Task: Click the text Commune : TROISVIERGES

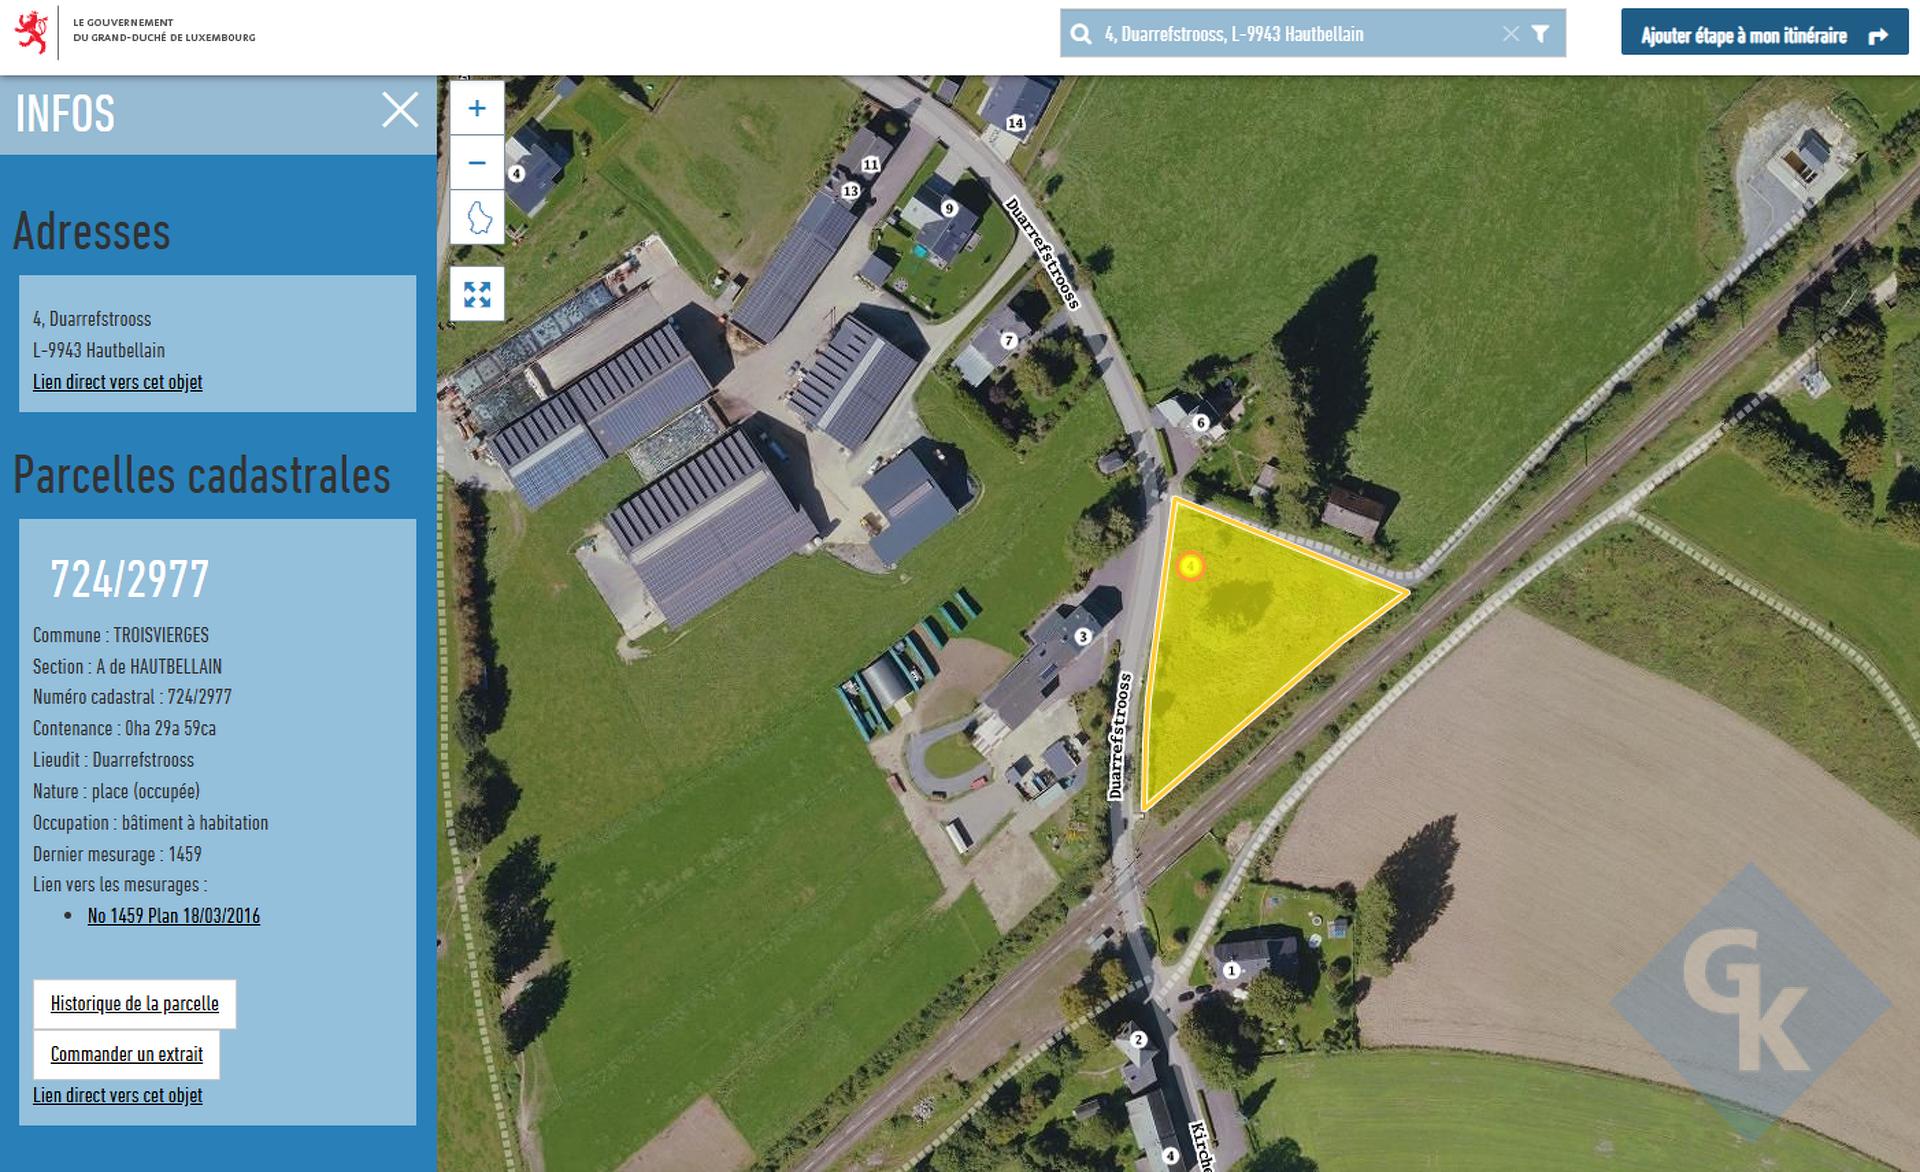Action: coord(121,635)
